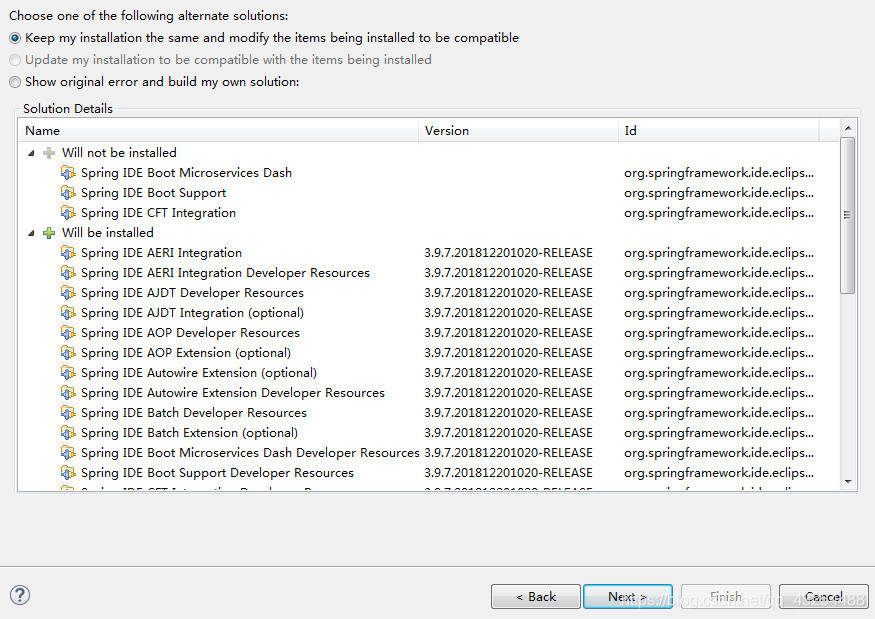Image resolution: width=875 pixels, height=619 pixels.
Task: Click icon beside Spring IDE Autowire Extension Developer Resources
Action: click(x=68, y=393)
